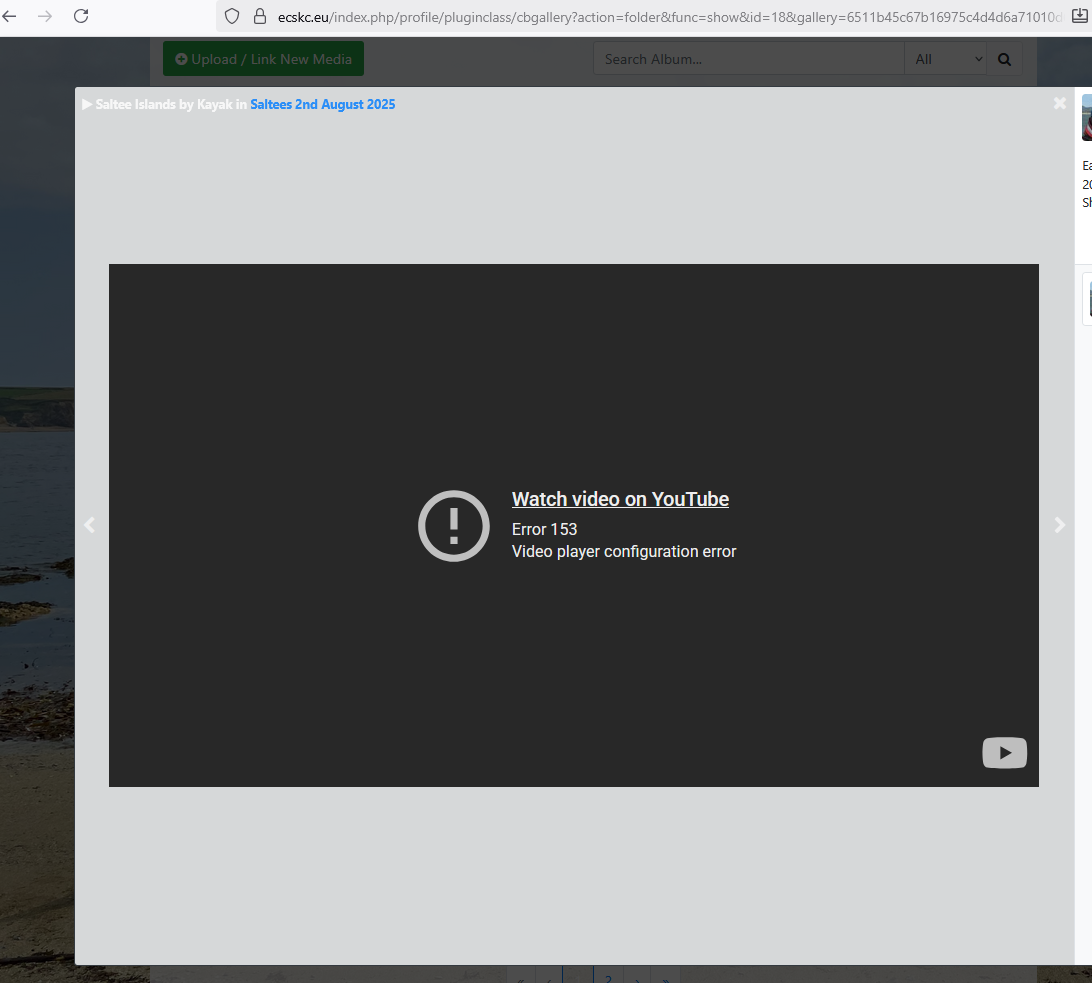Go to the previous gallery item

[89, 525]
